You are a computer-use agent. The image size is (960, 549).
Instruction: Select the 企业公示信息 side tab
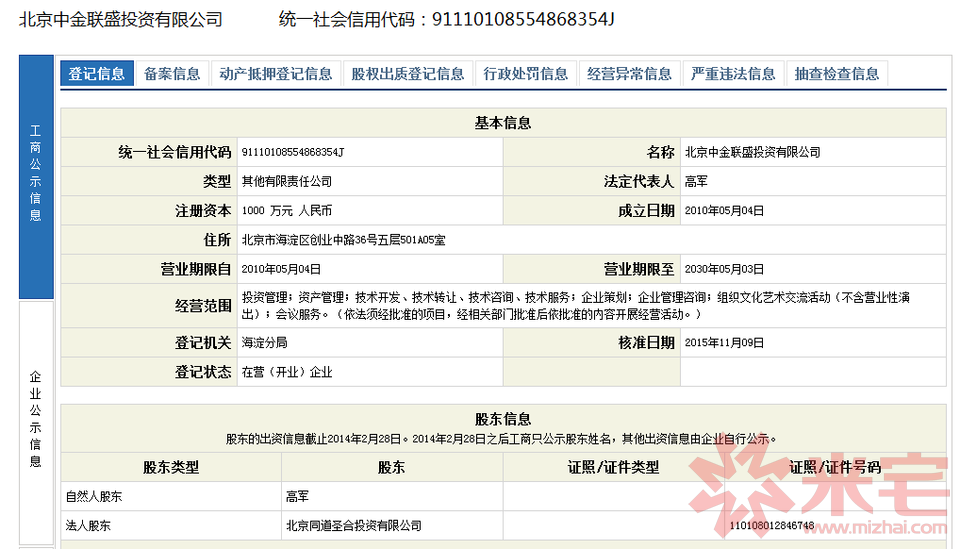(36, 422)
